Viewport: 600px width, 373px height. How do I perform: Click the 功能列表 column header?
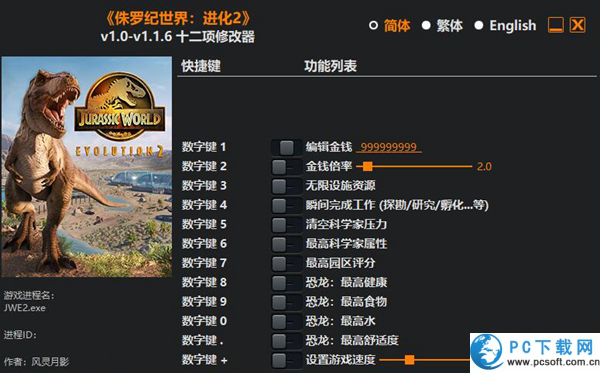331,66
